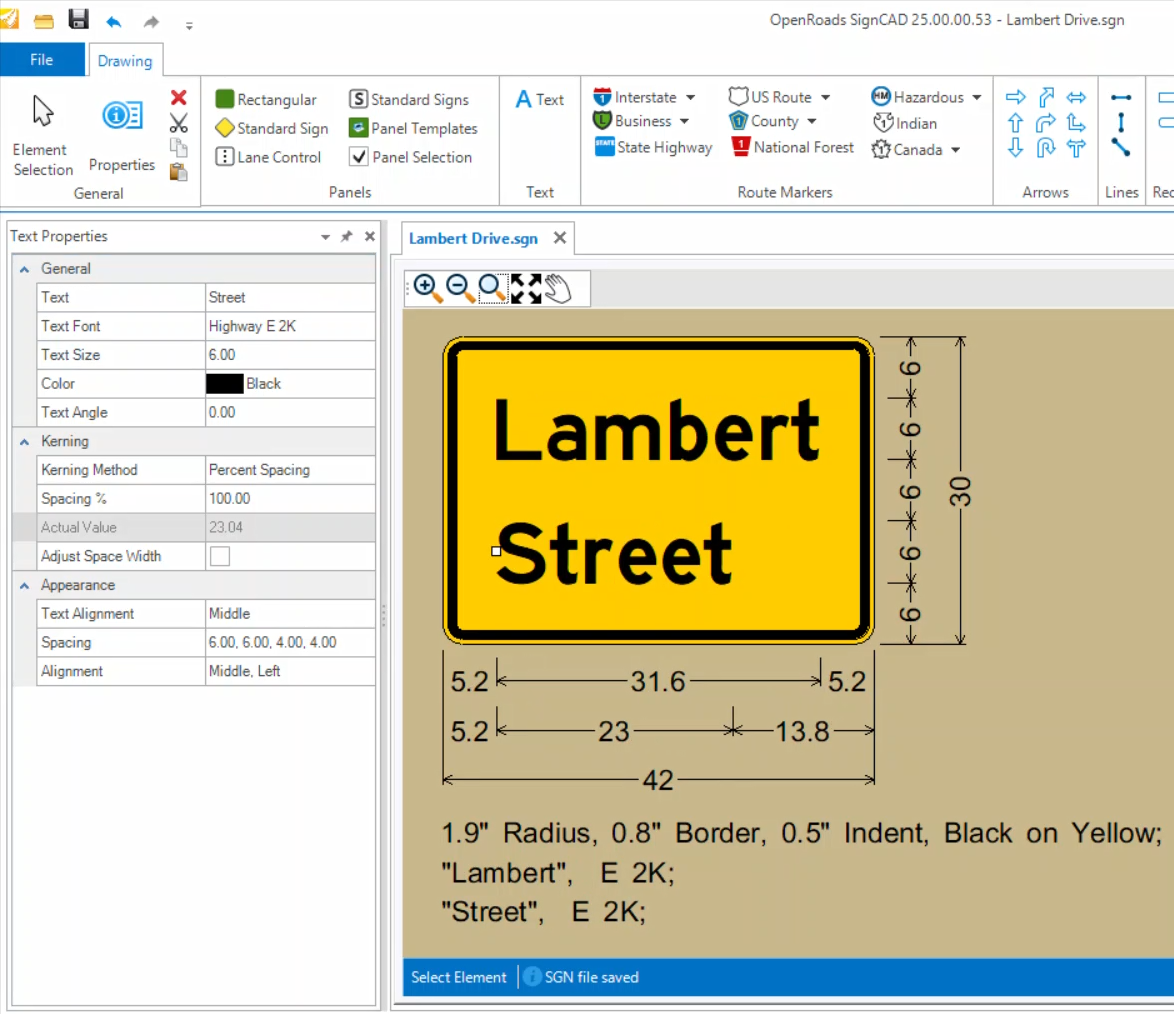
Task: Select the Zoom In magnifier tool
Action: click(426, 288)
